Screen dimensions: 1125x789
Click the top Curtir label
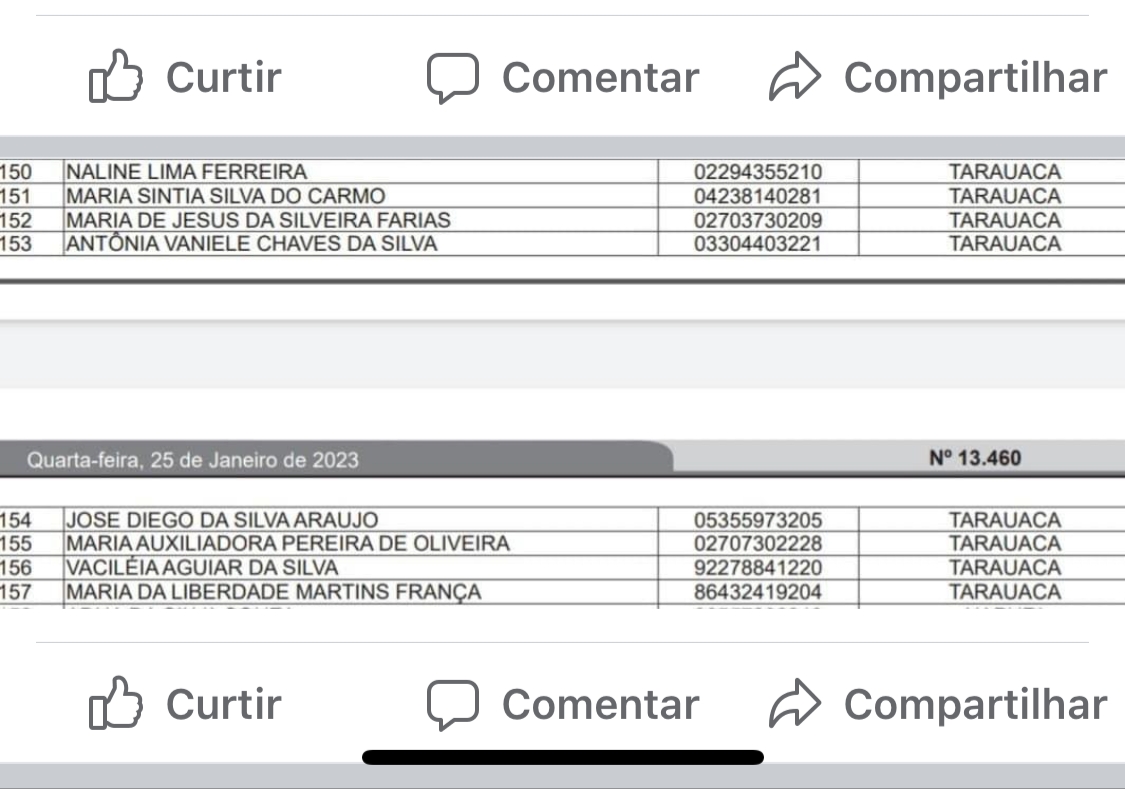coord(224,77)
